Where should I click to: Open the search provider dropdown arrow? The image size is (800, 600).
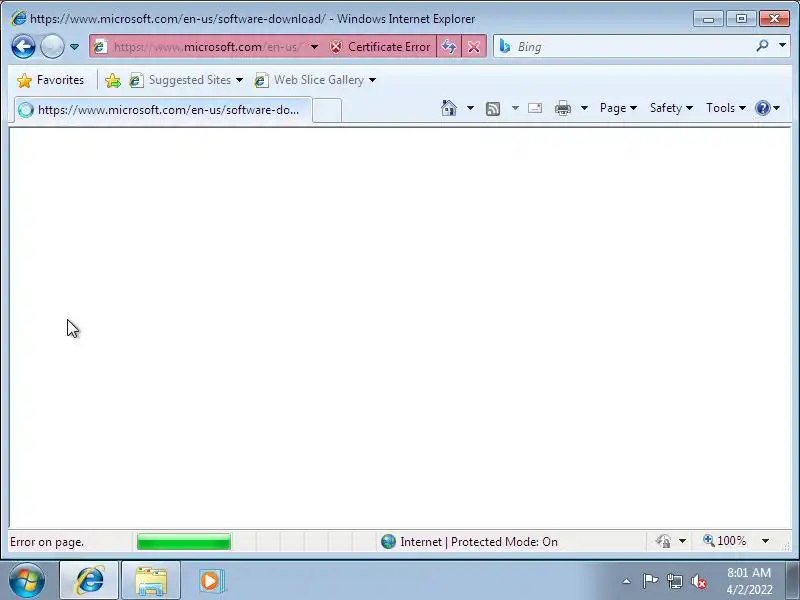[x=782, y=46]
